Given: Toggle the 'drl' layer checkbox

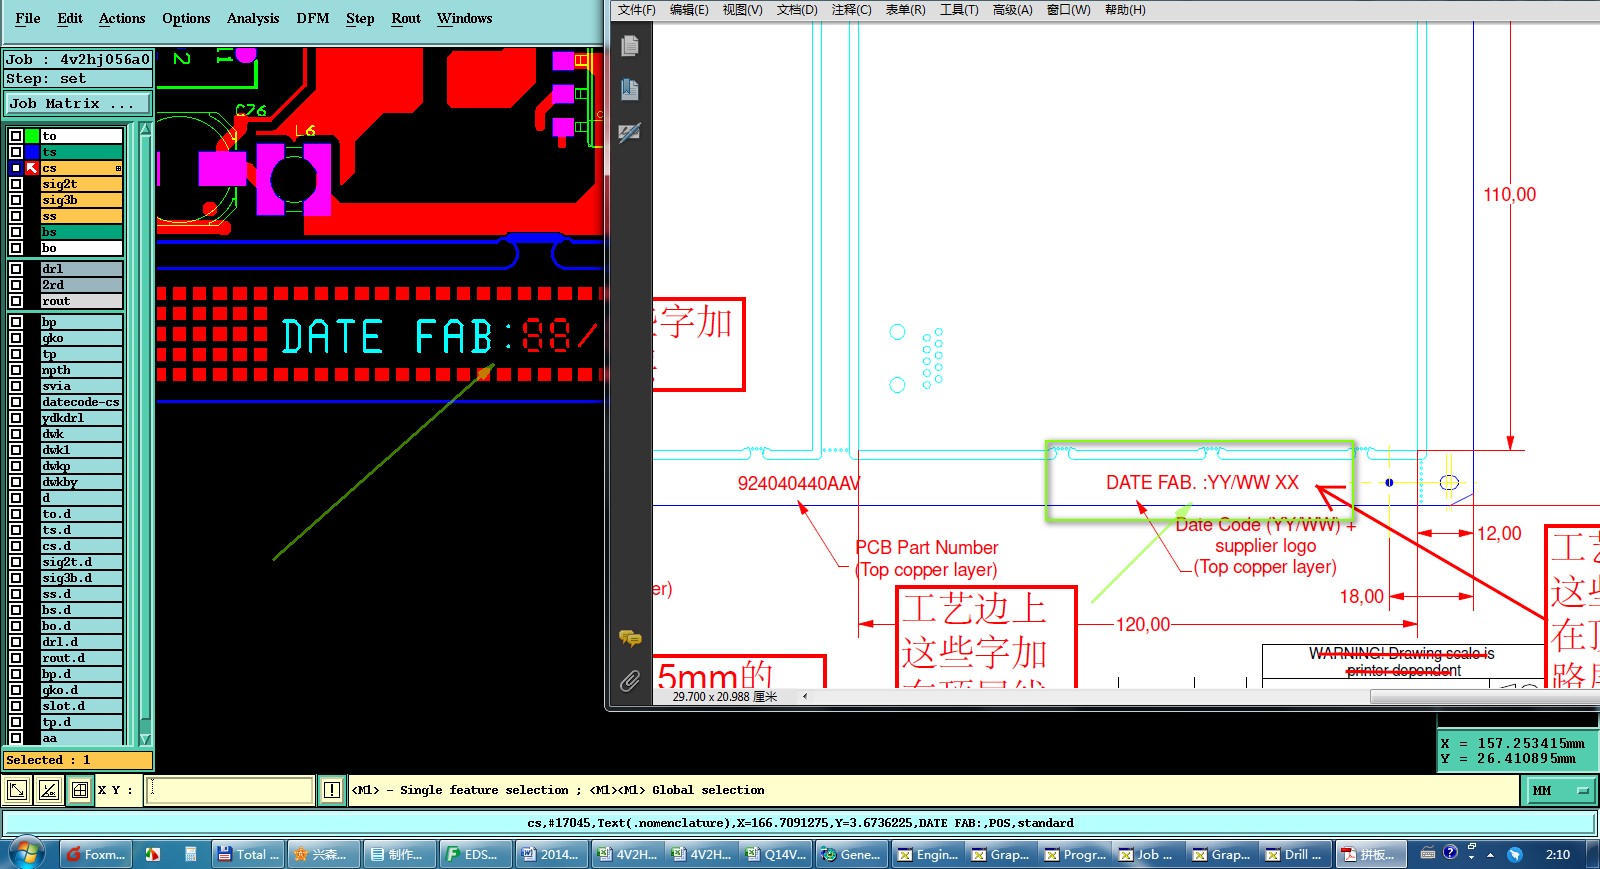Looking at the screenshot, I should (16, 269).
